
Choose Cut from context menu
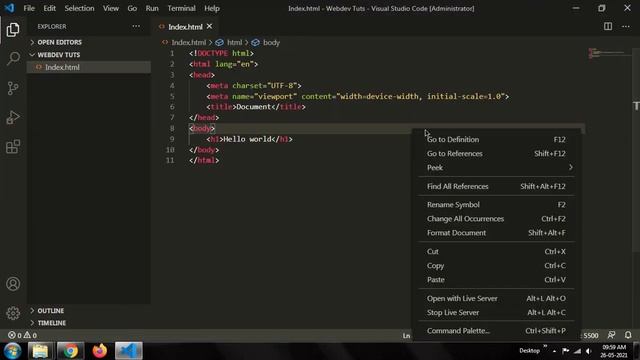click(496, 251)
